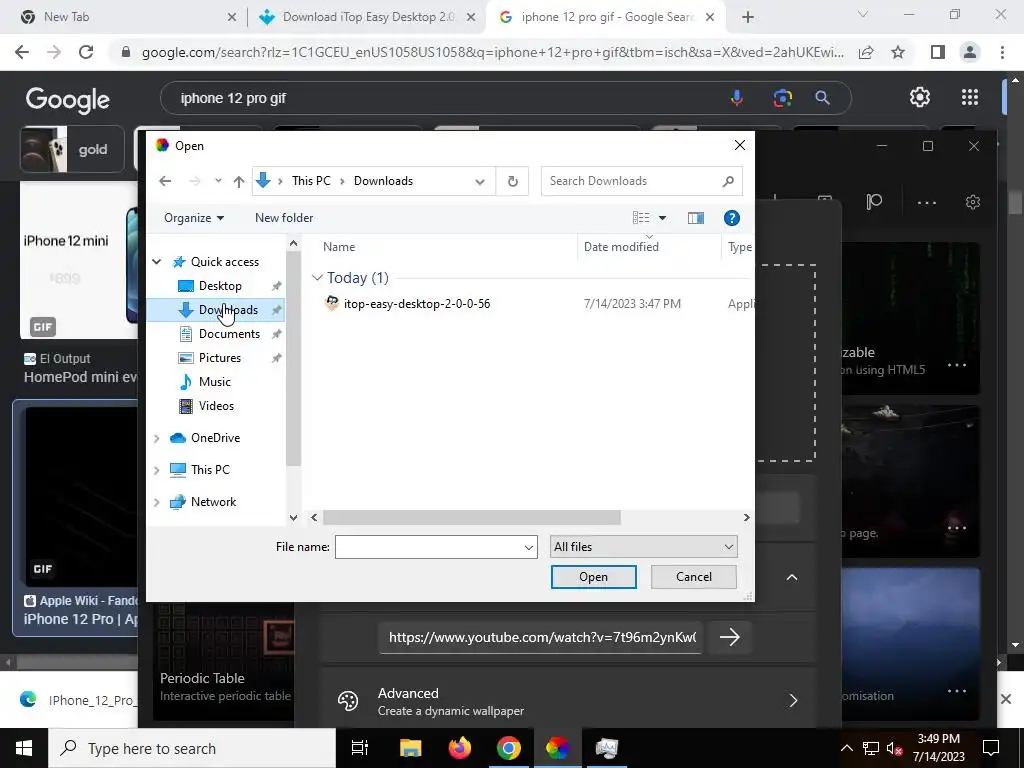Image resolution: width=1024 pixels, height=768 pixels.
Task: Switch to the Download iTop Easy Desktop tab
Action: [367, 17]
